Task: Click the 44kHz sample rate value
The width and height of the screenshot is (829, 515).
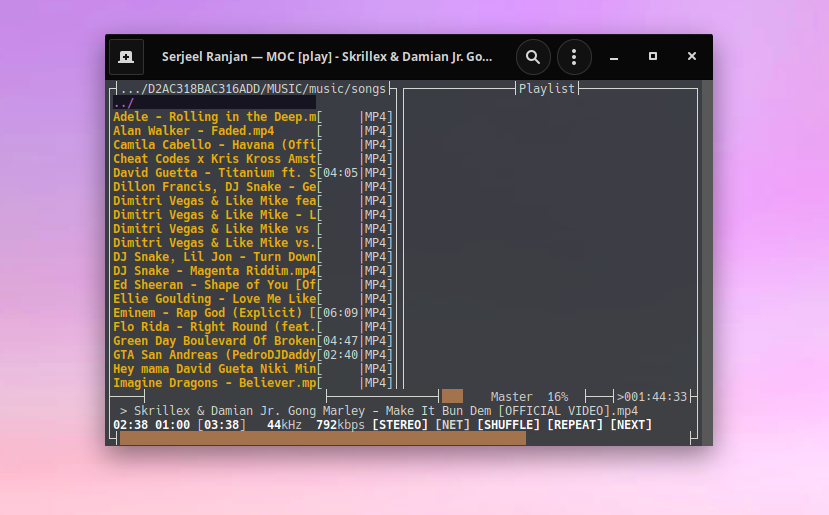Action: [284, 425]
